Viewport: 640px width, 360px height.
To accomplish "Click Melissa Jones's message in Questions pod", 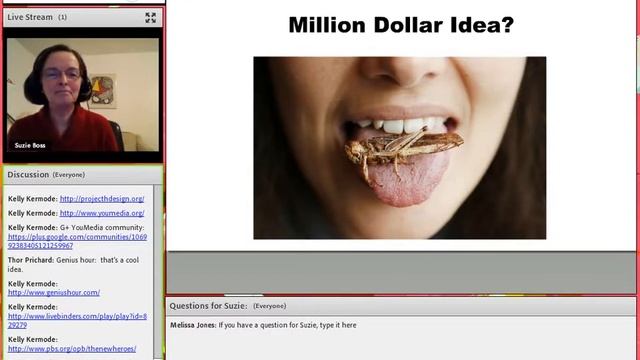I will click(x=263, y=325).
